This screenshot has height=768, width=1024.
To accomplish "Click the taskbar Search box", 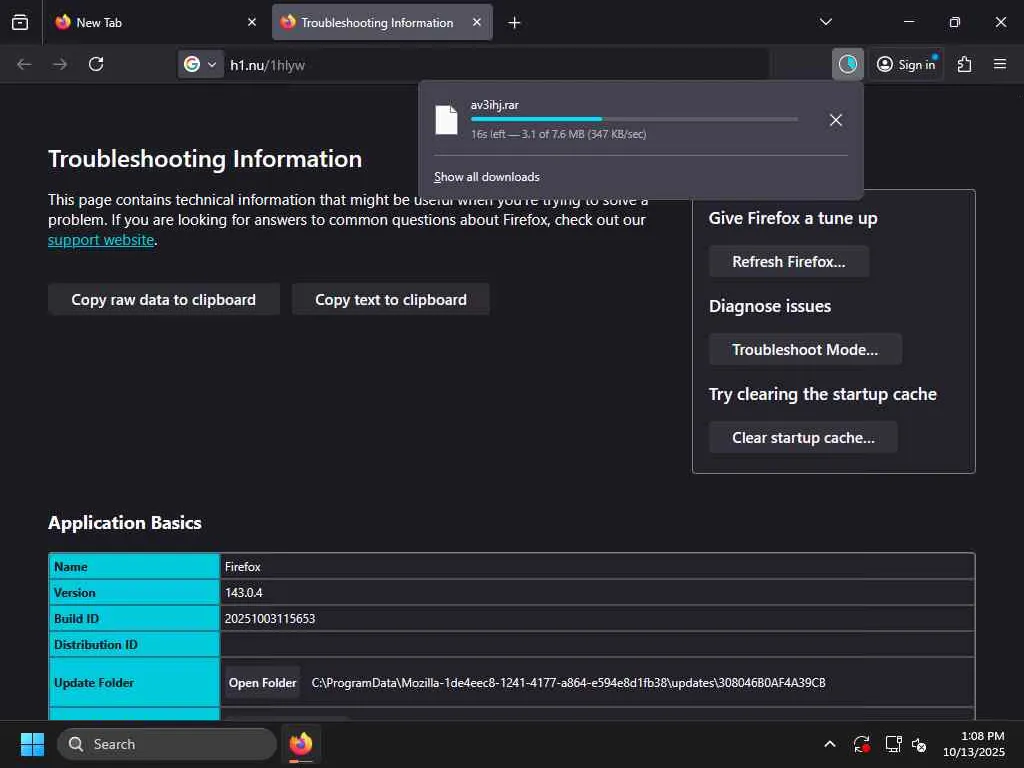I will (x=167, y=744).
